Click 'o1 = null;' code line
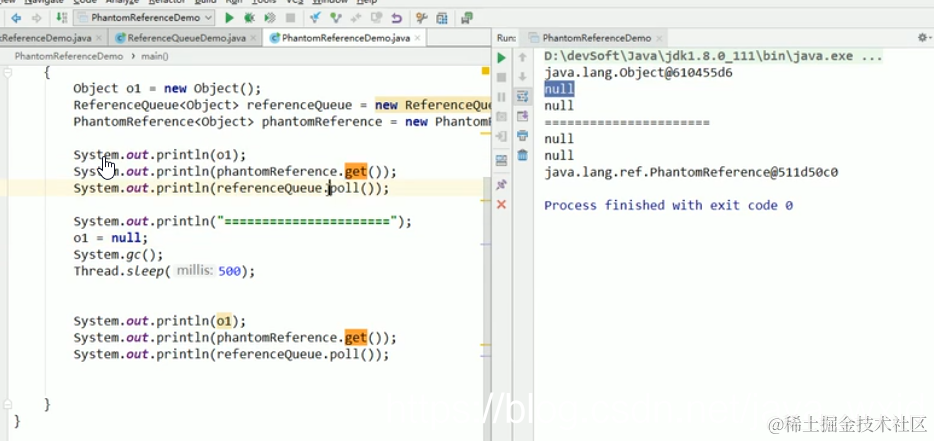934x441 pixels. [110, 238]
